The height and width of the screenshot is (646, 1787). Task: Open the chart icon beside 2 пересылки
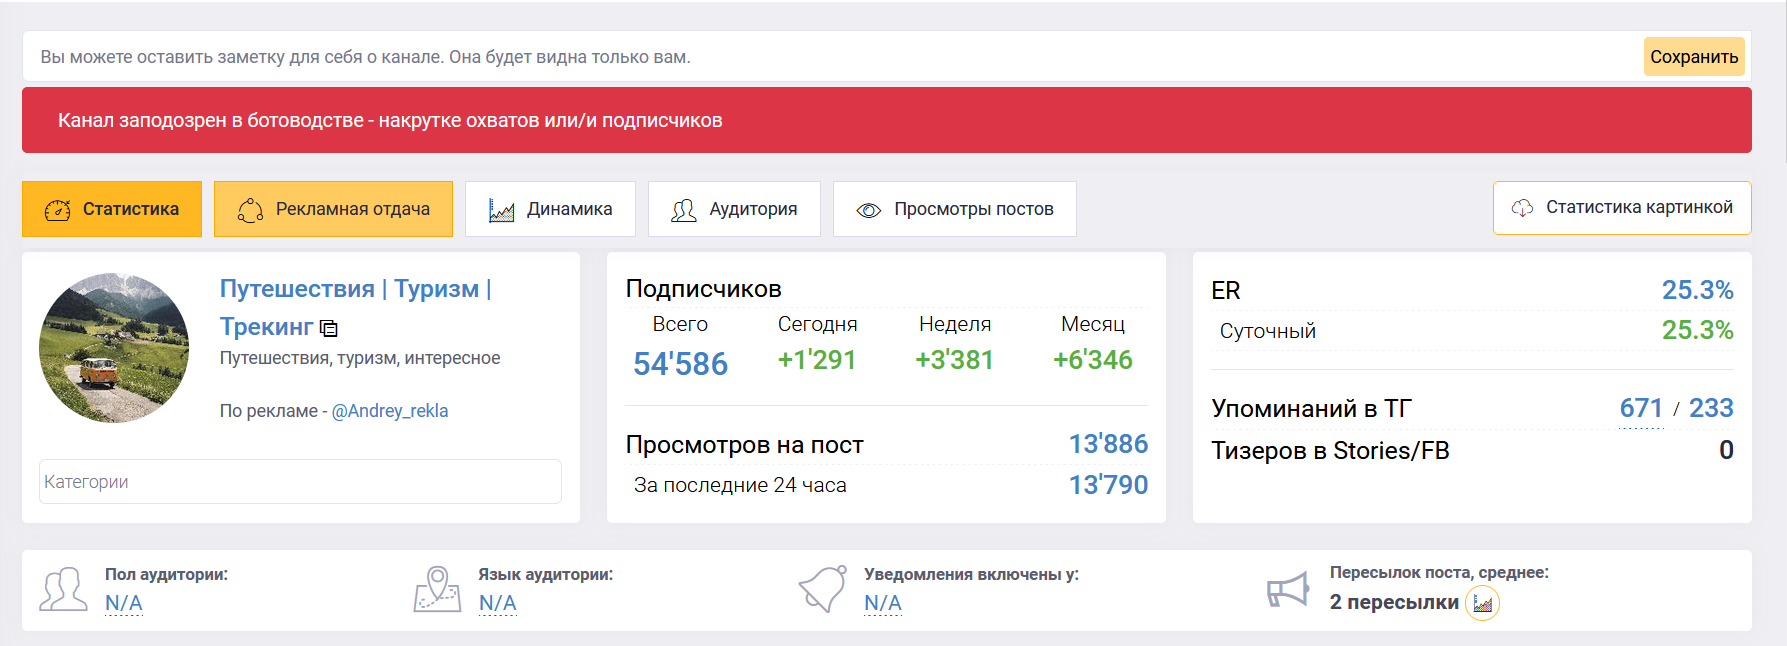click(1483, 603)
